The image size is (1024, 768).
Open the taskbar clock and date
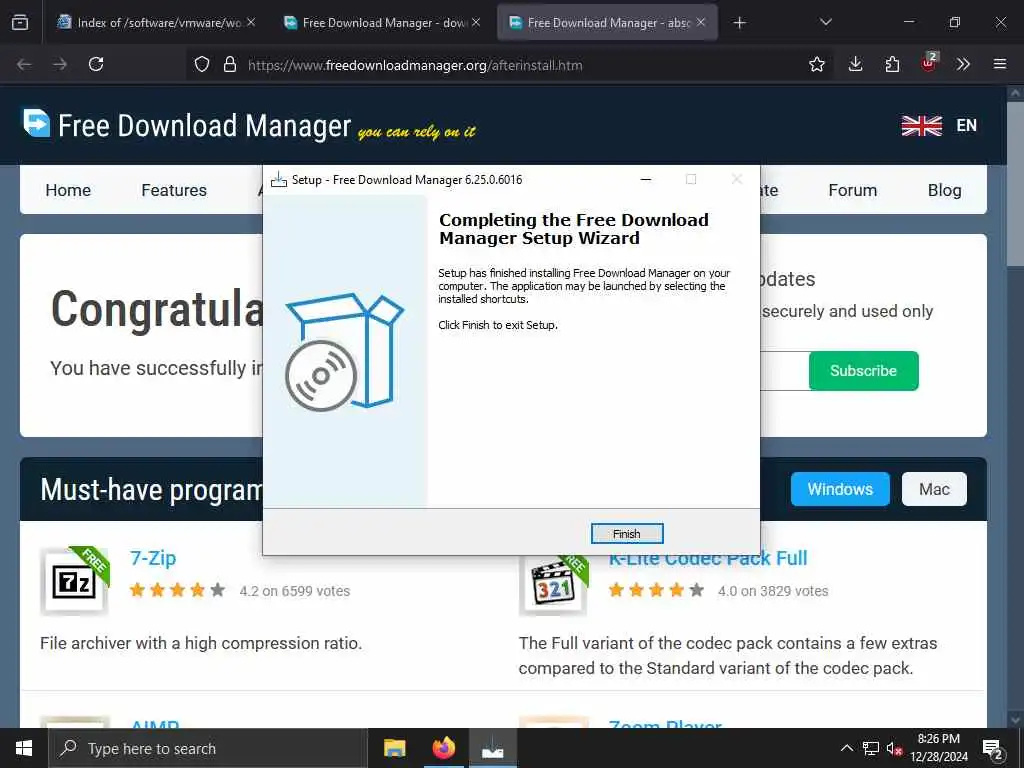pos(938,748)
